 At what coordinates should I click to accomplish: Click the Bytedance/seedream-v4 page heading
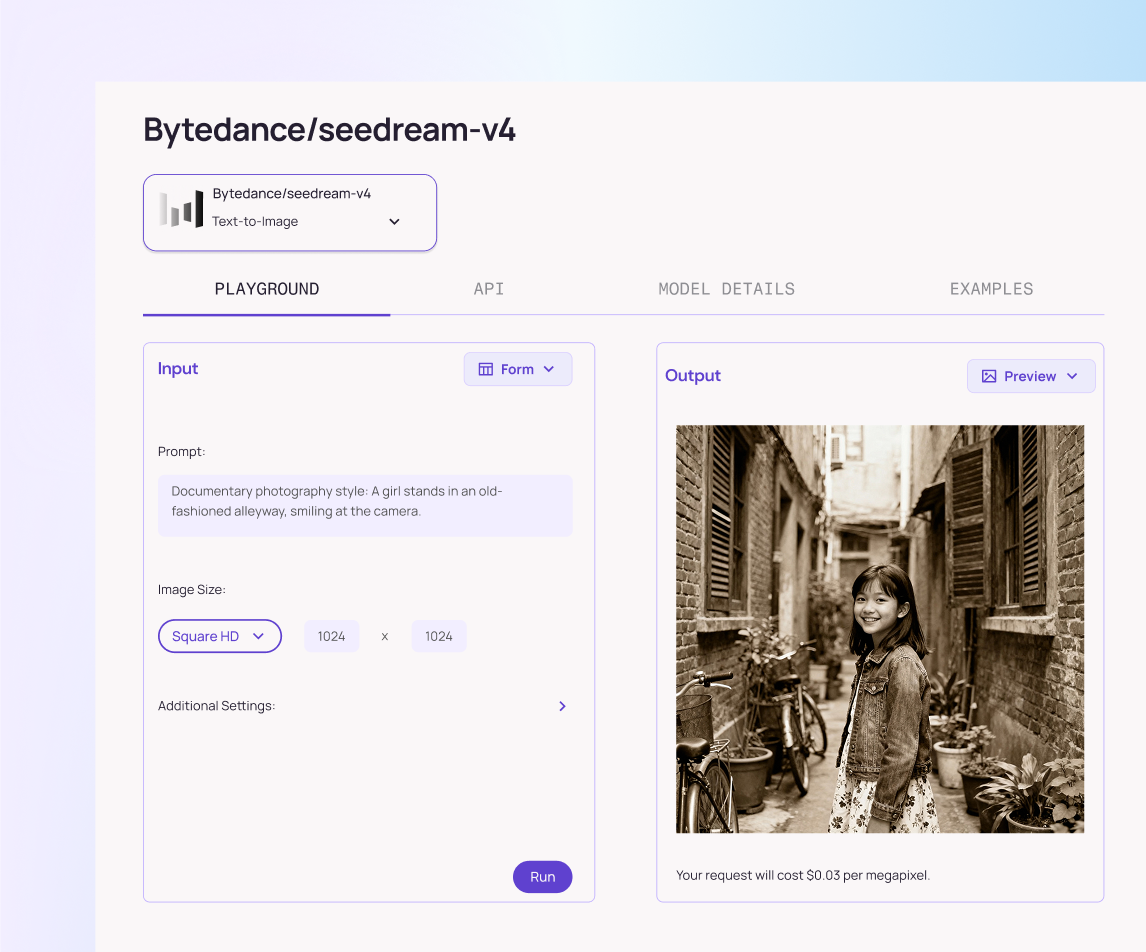coord(329,130)
